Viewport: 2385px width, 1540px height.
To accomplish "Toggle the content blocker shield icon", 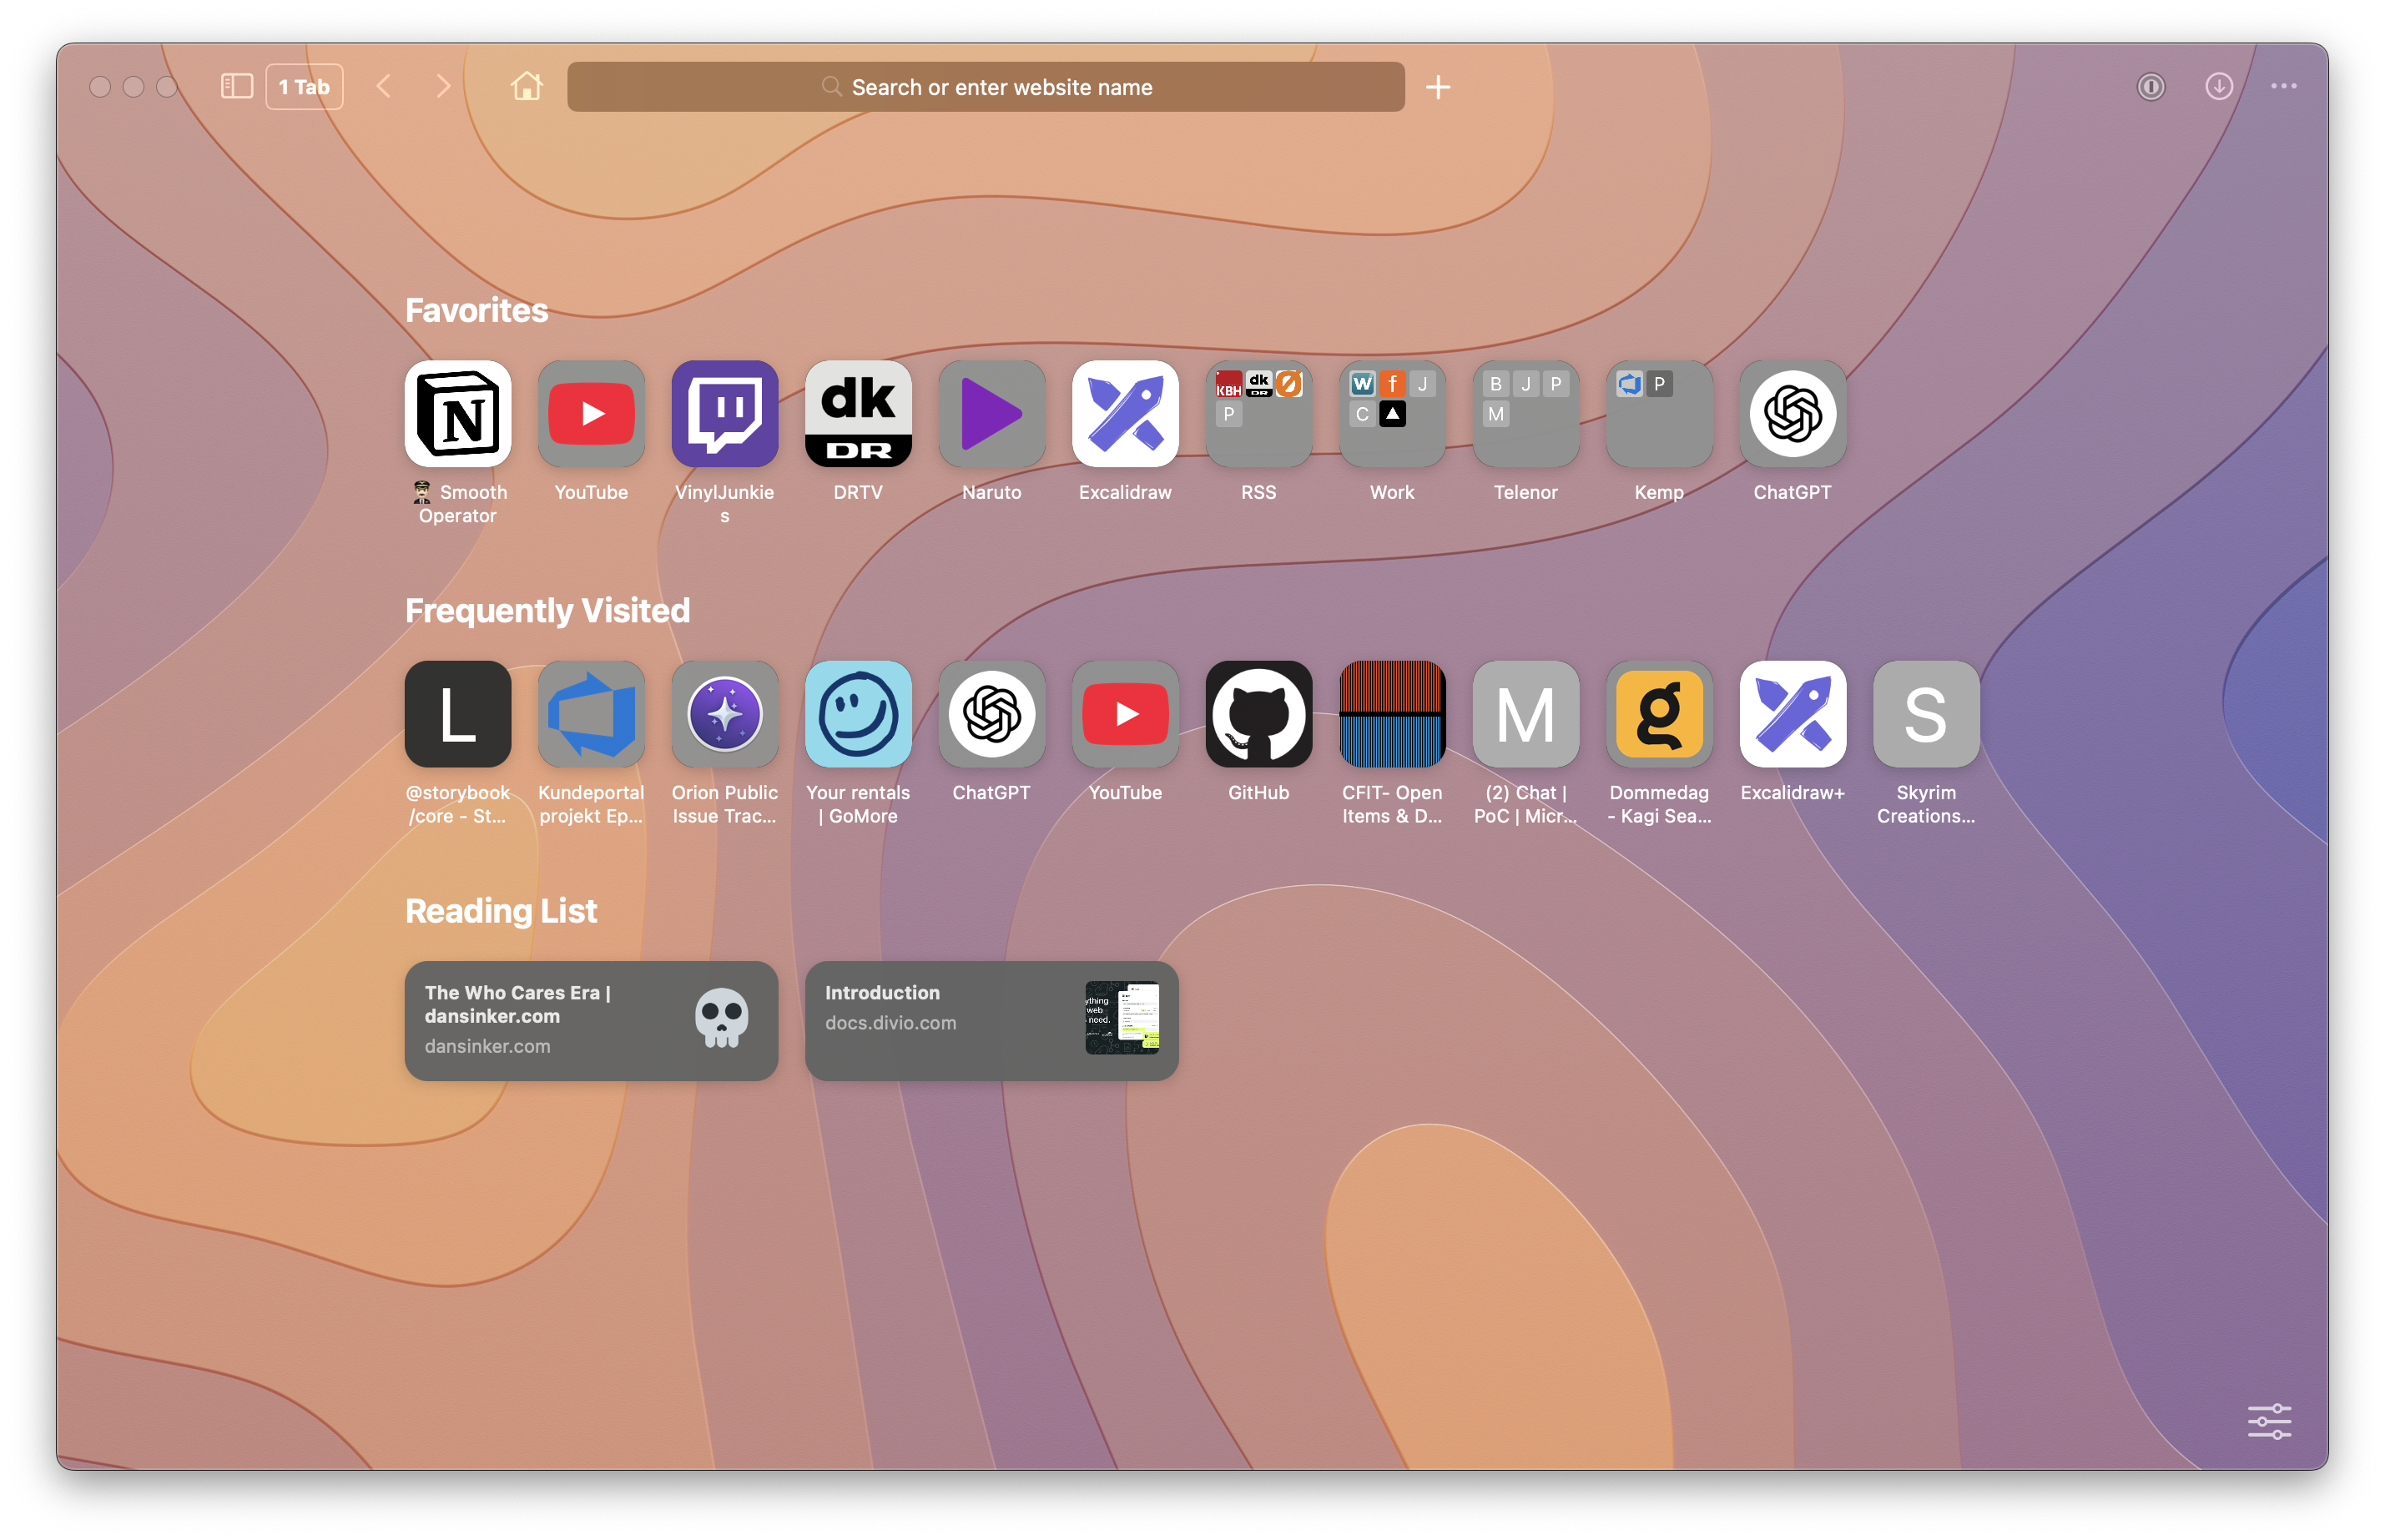I will 2150,87.
